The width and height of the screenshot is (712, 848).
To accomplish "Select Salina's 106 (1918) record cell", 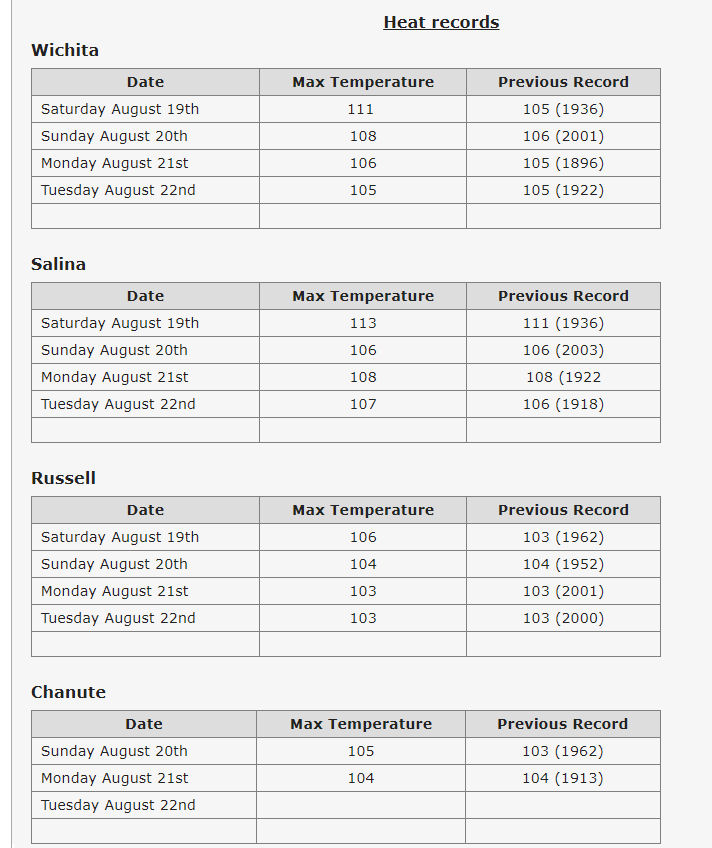I will tap(563, 404).
